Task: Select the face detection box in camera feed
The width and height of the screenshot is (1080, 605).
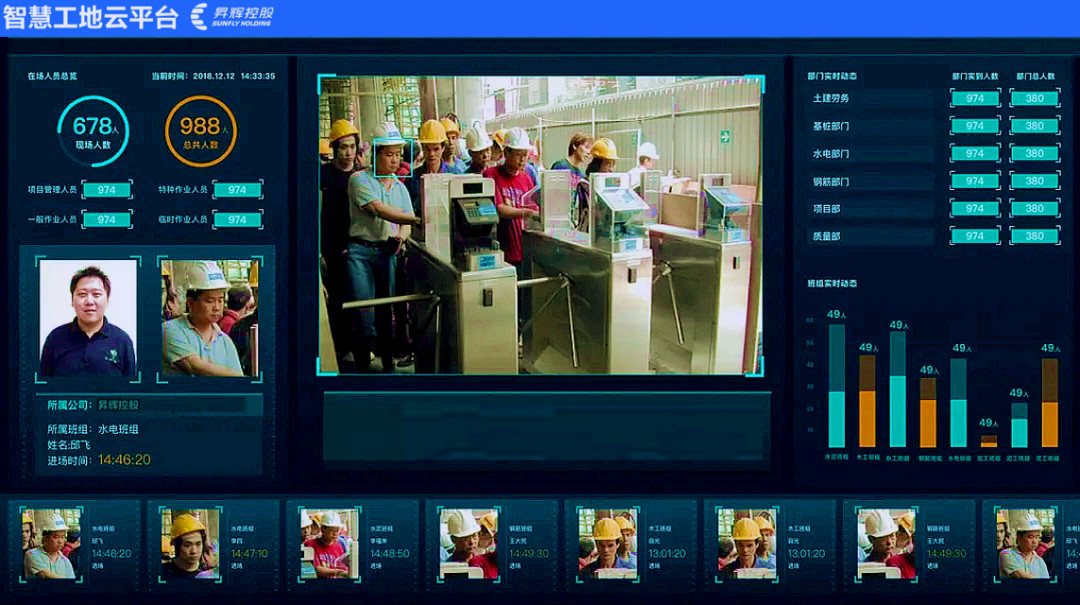Action: click(x=392, y=157)
